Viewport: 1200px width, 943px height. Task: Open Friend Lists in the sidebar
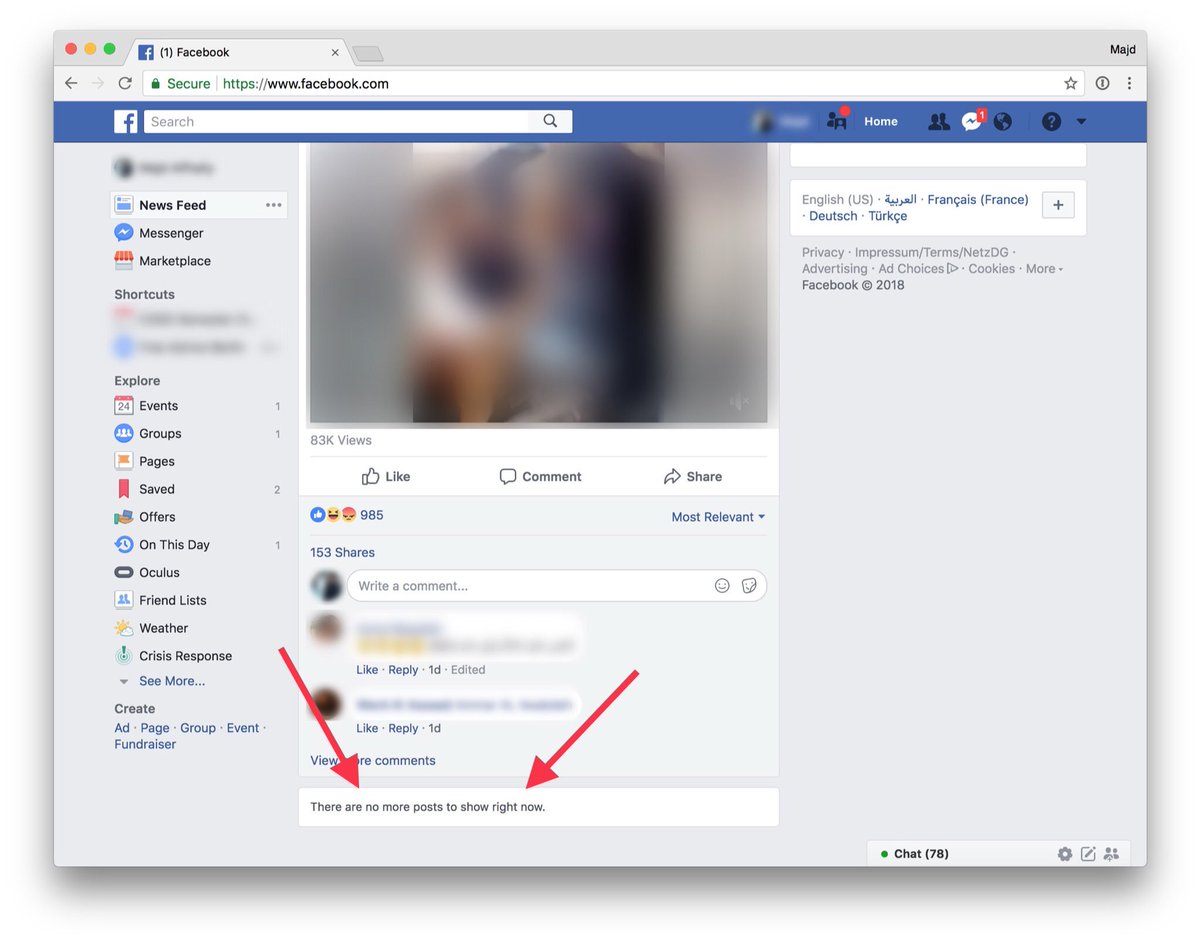[172, 600]
